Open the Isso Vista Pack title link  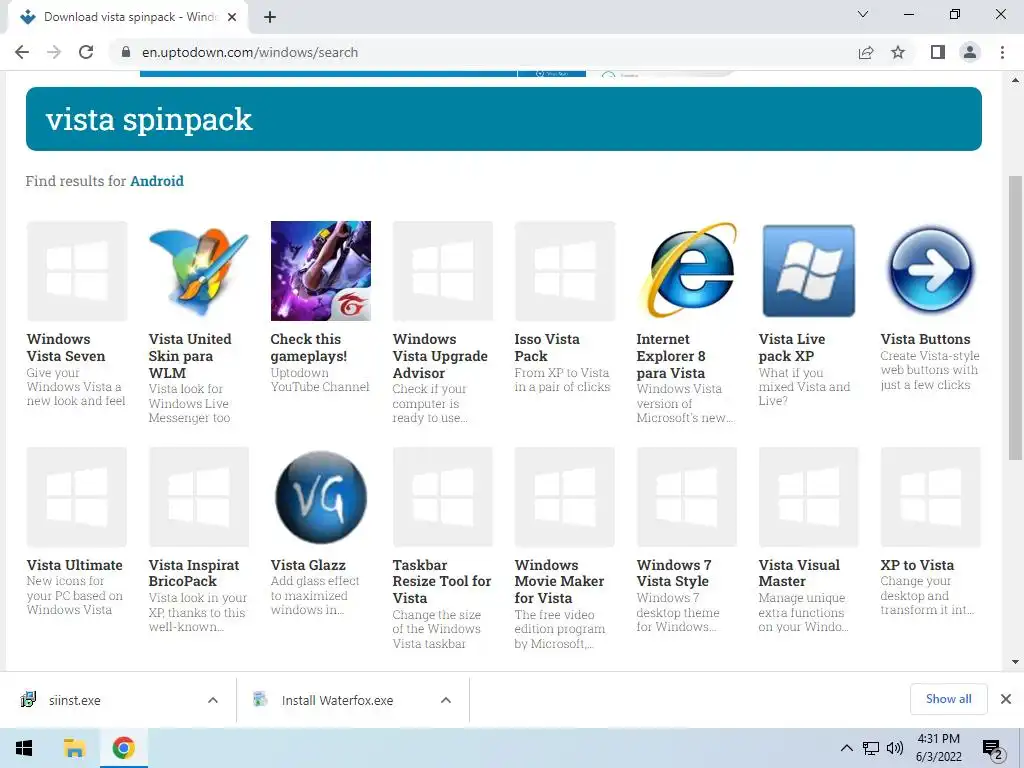[x=547, y=347]
